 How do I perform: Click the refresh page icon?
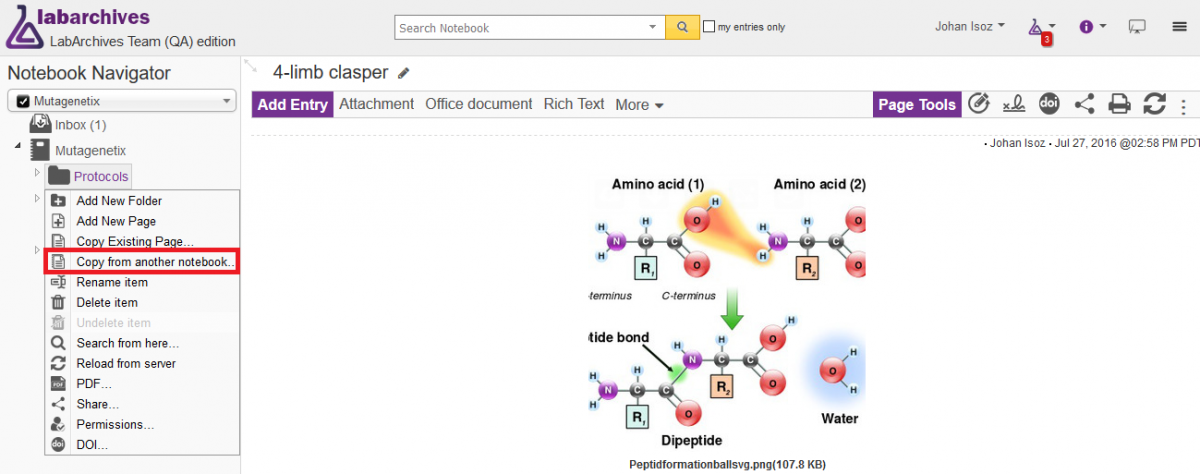pyautogui.click(x=1154, y=104)
